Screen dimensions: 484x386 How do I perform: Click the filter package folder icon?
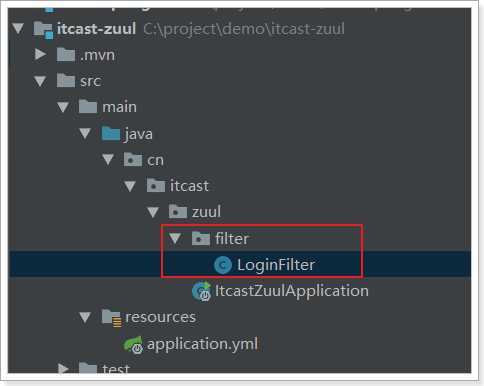pos(201,238)
